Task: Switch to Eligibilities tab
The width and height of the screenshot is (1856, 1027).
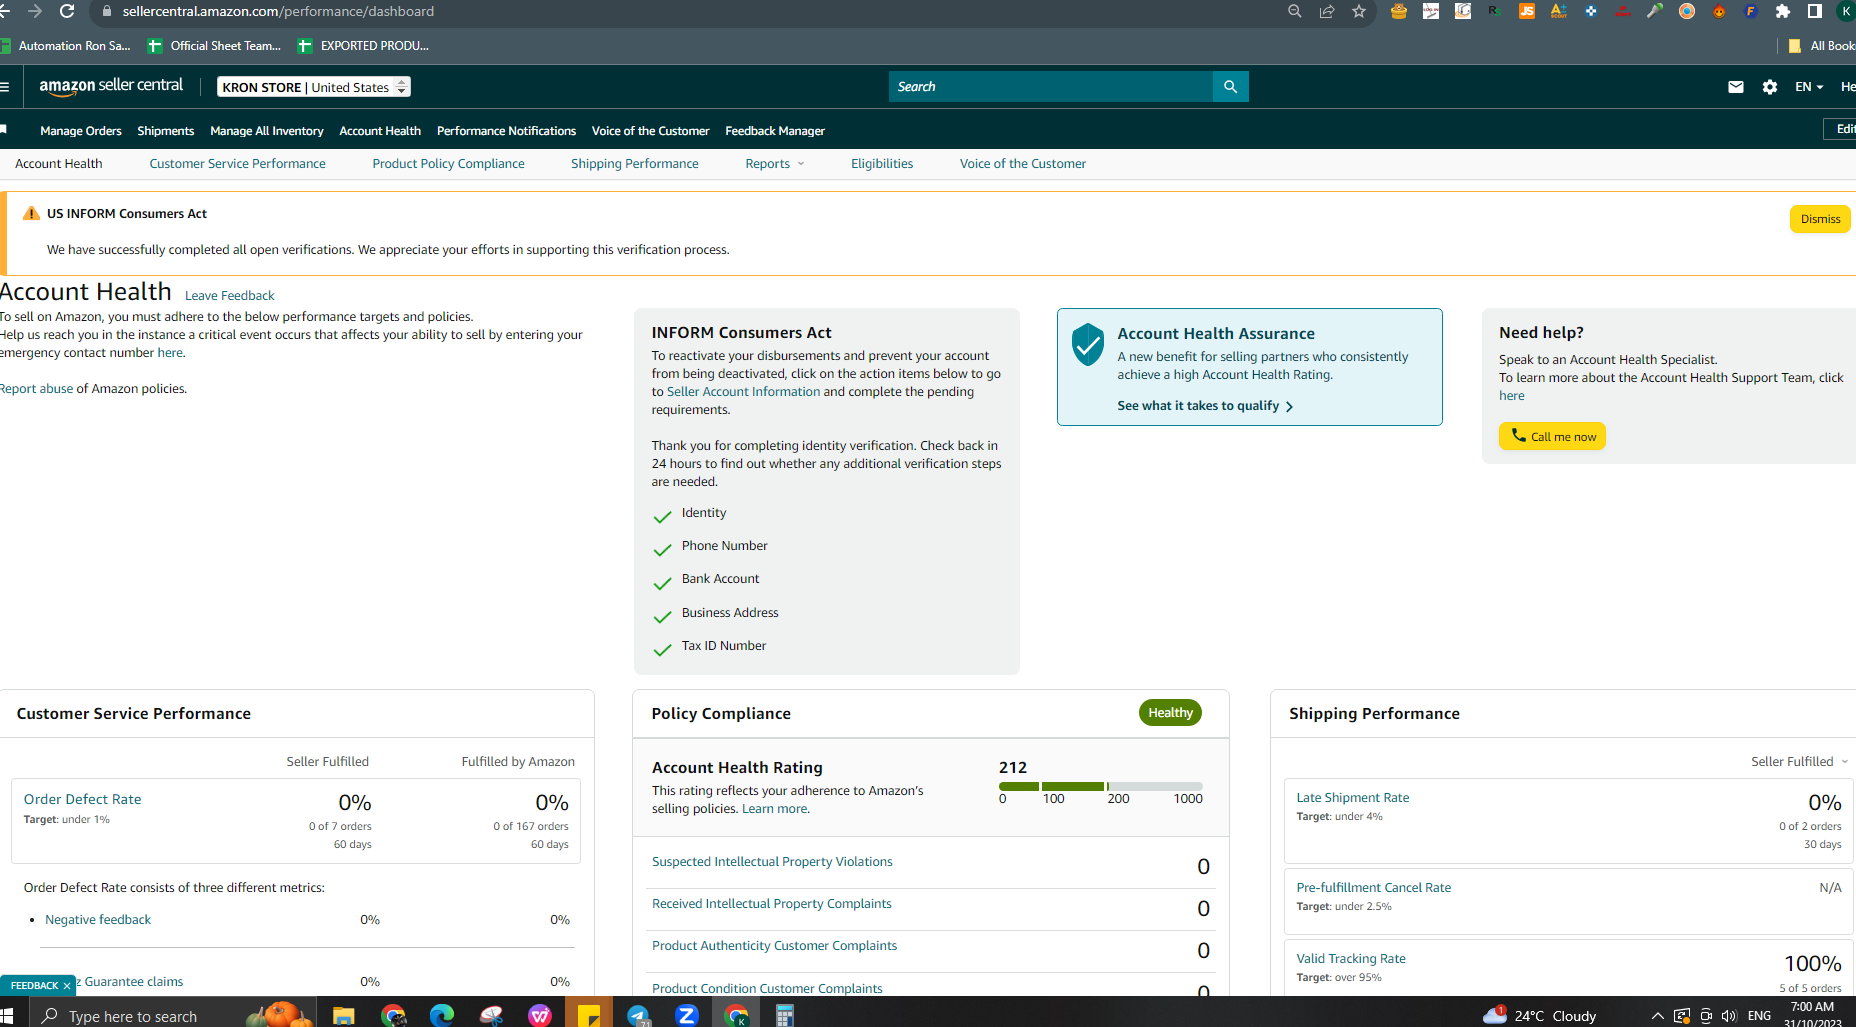Action: click(x=882, y=164)
